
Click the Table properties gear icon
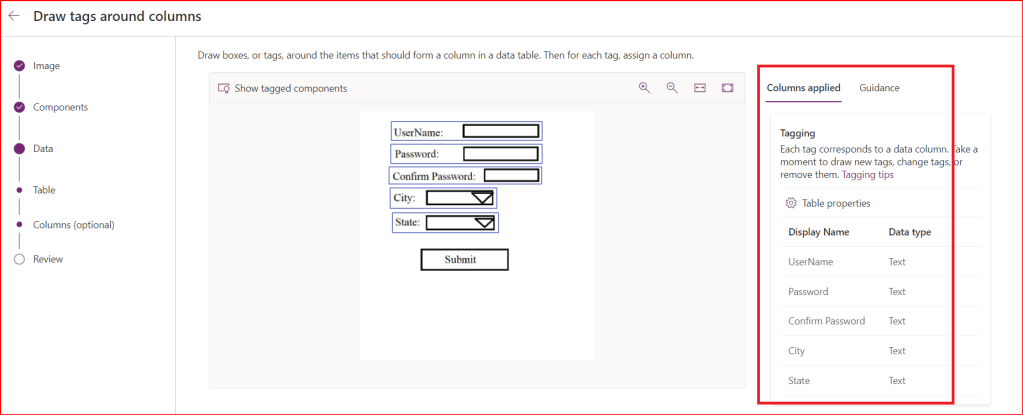coord(791,203)
